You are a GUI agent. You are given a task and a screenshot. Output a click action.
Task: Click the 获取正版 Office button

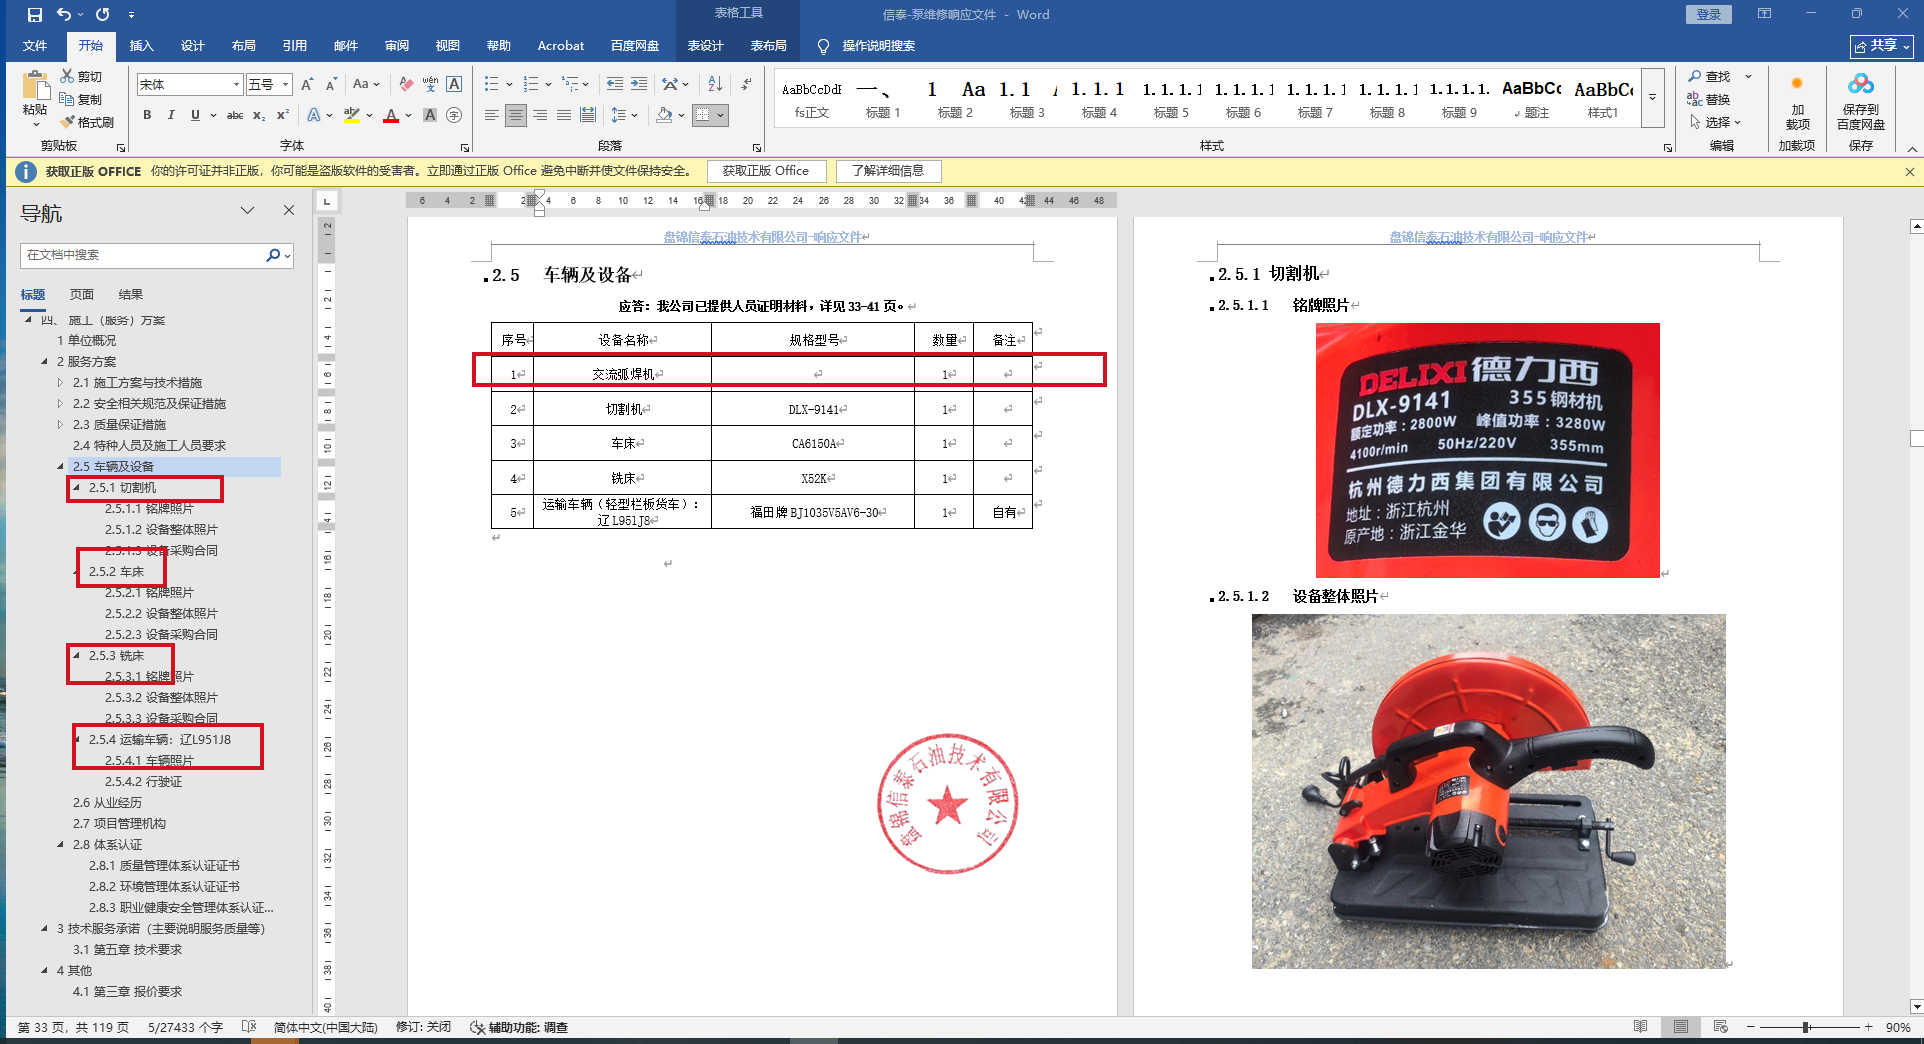[766, 171]
